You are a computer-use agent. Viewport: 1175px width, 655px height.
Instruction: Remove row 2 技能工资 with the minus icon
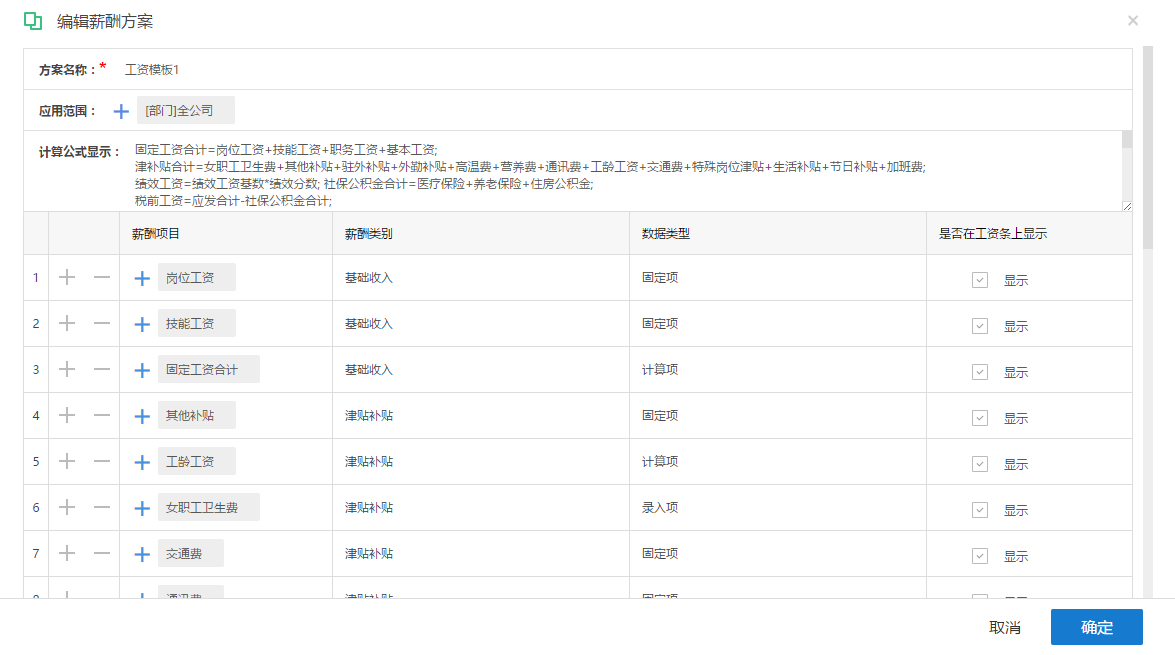tap(102, 324)
